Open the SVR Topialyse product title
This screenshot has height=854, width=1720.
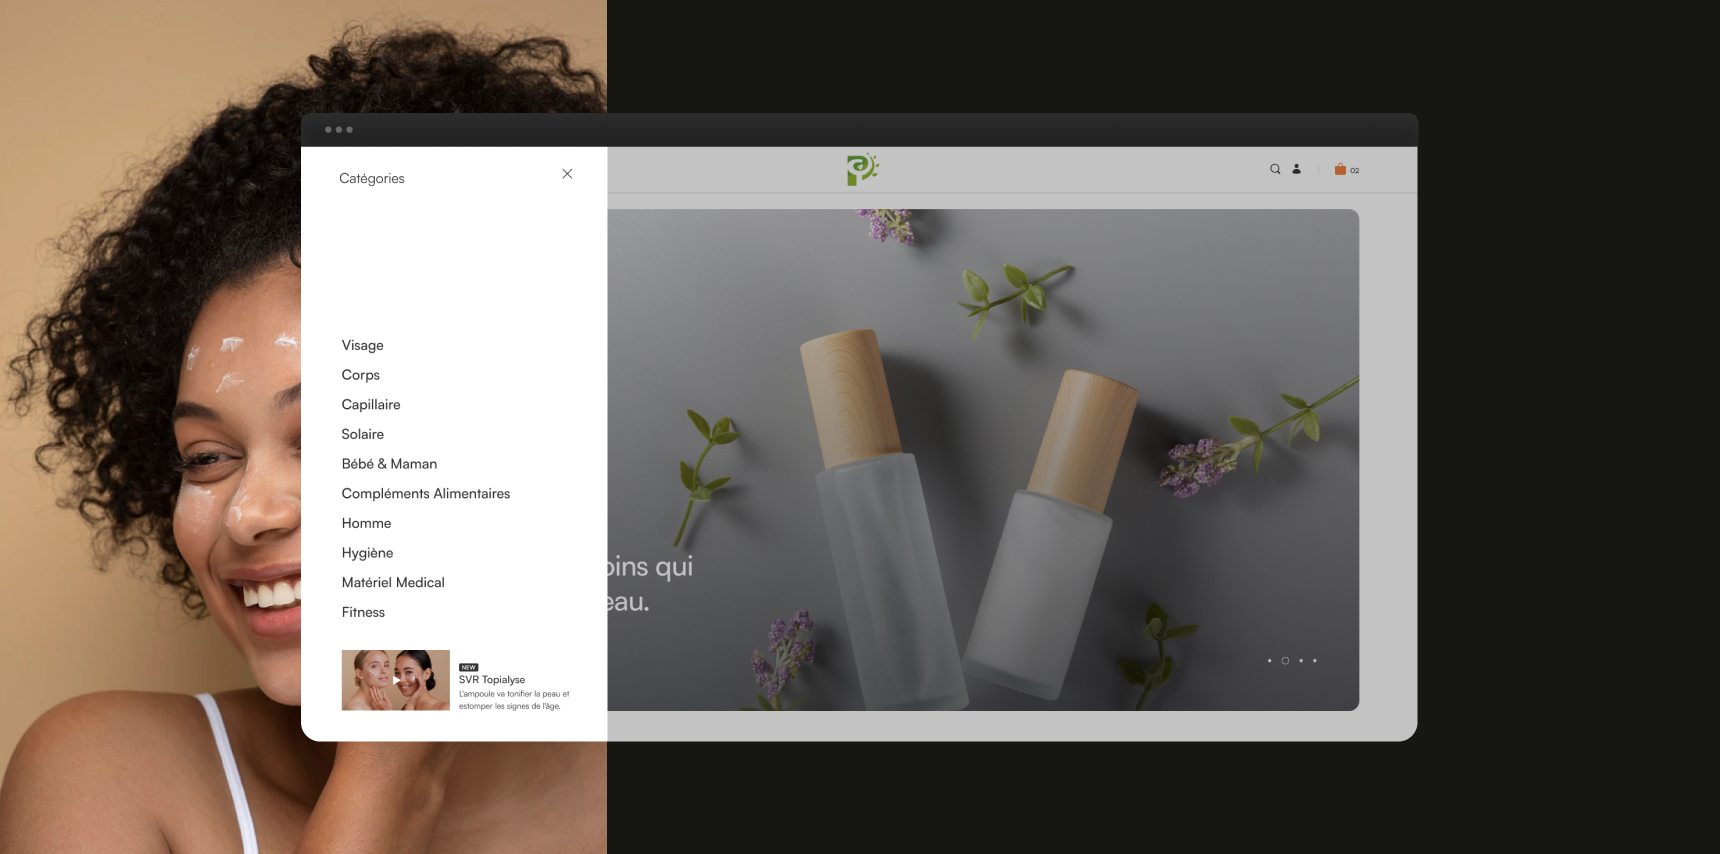click(492, 680)
